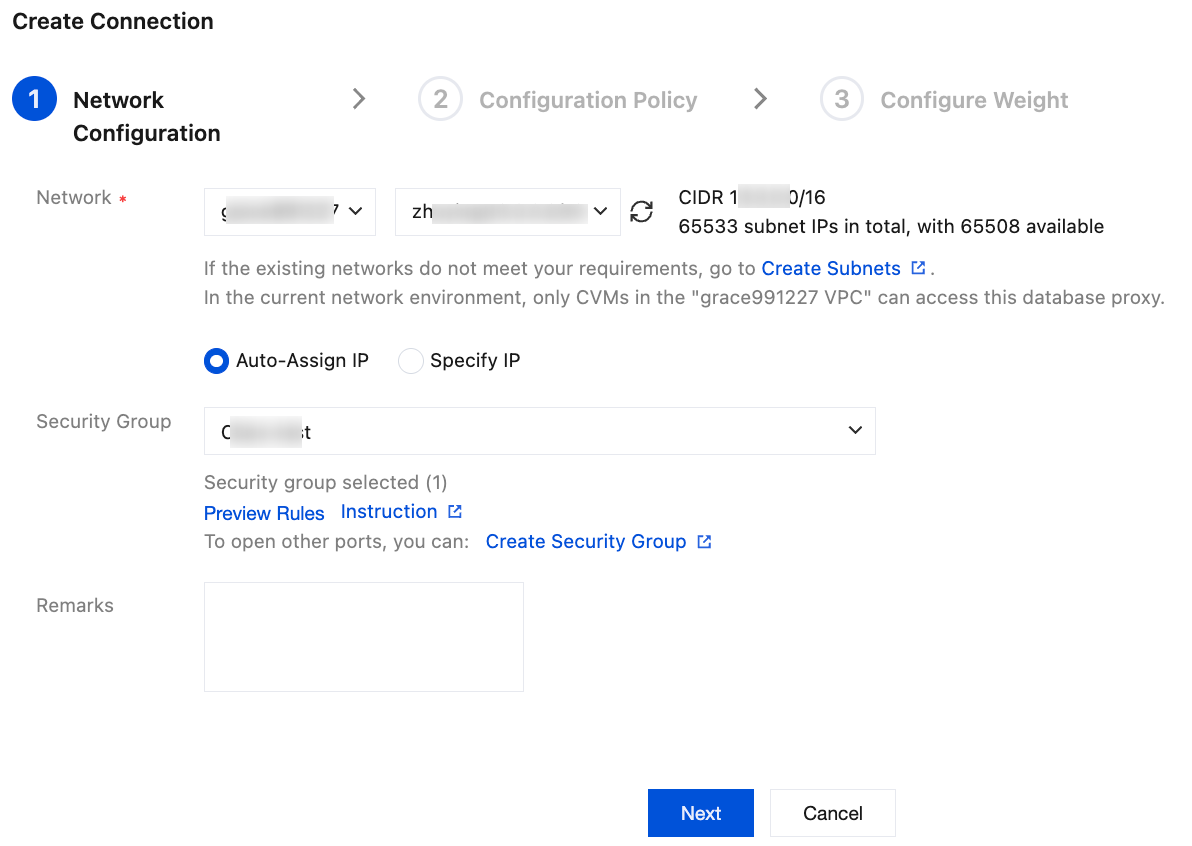
Task: Click into the Remarks text area
Action: click(x=363, y=637)
